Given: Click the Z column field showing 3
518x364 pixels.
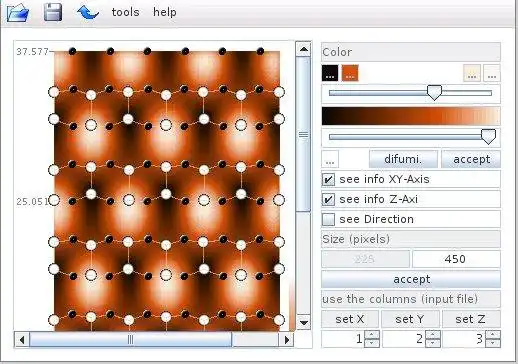Looking at the screenshot, I should [x=465, y=339].
